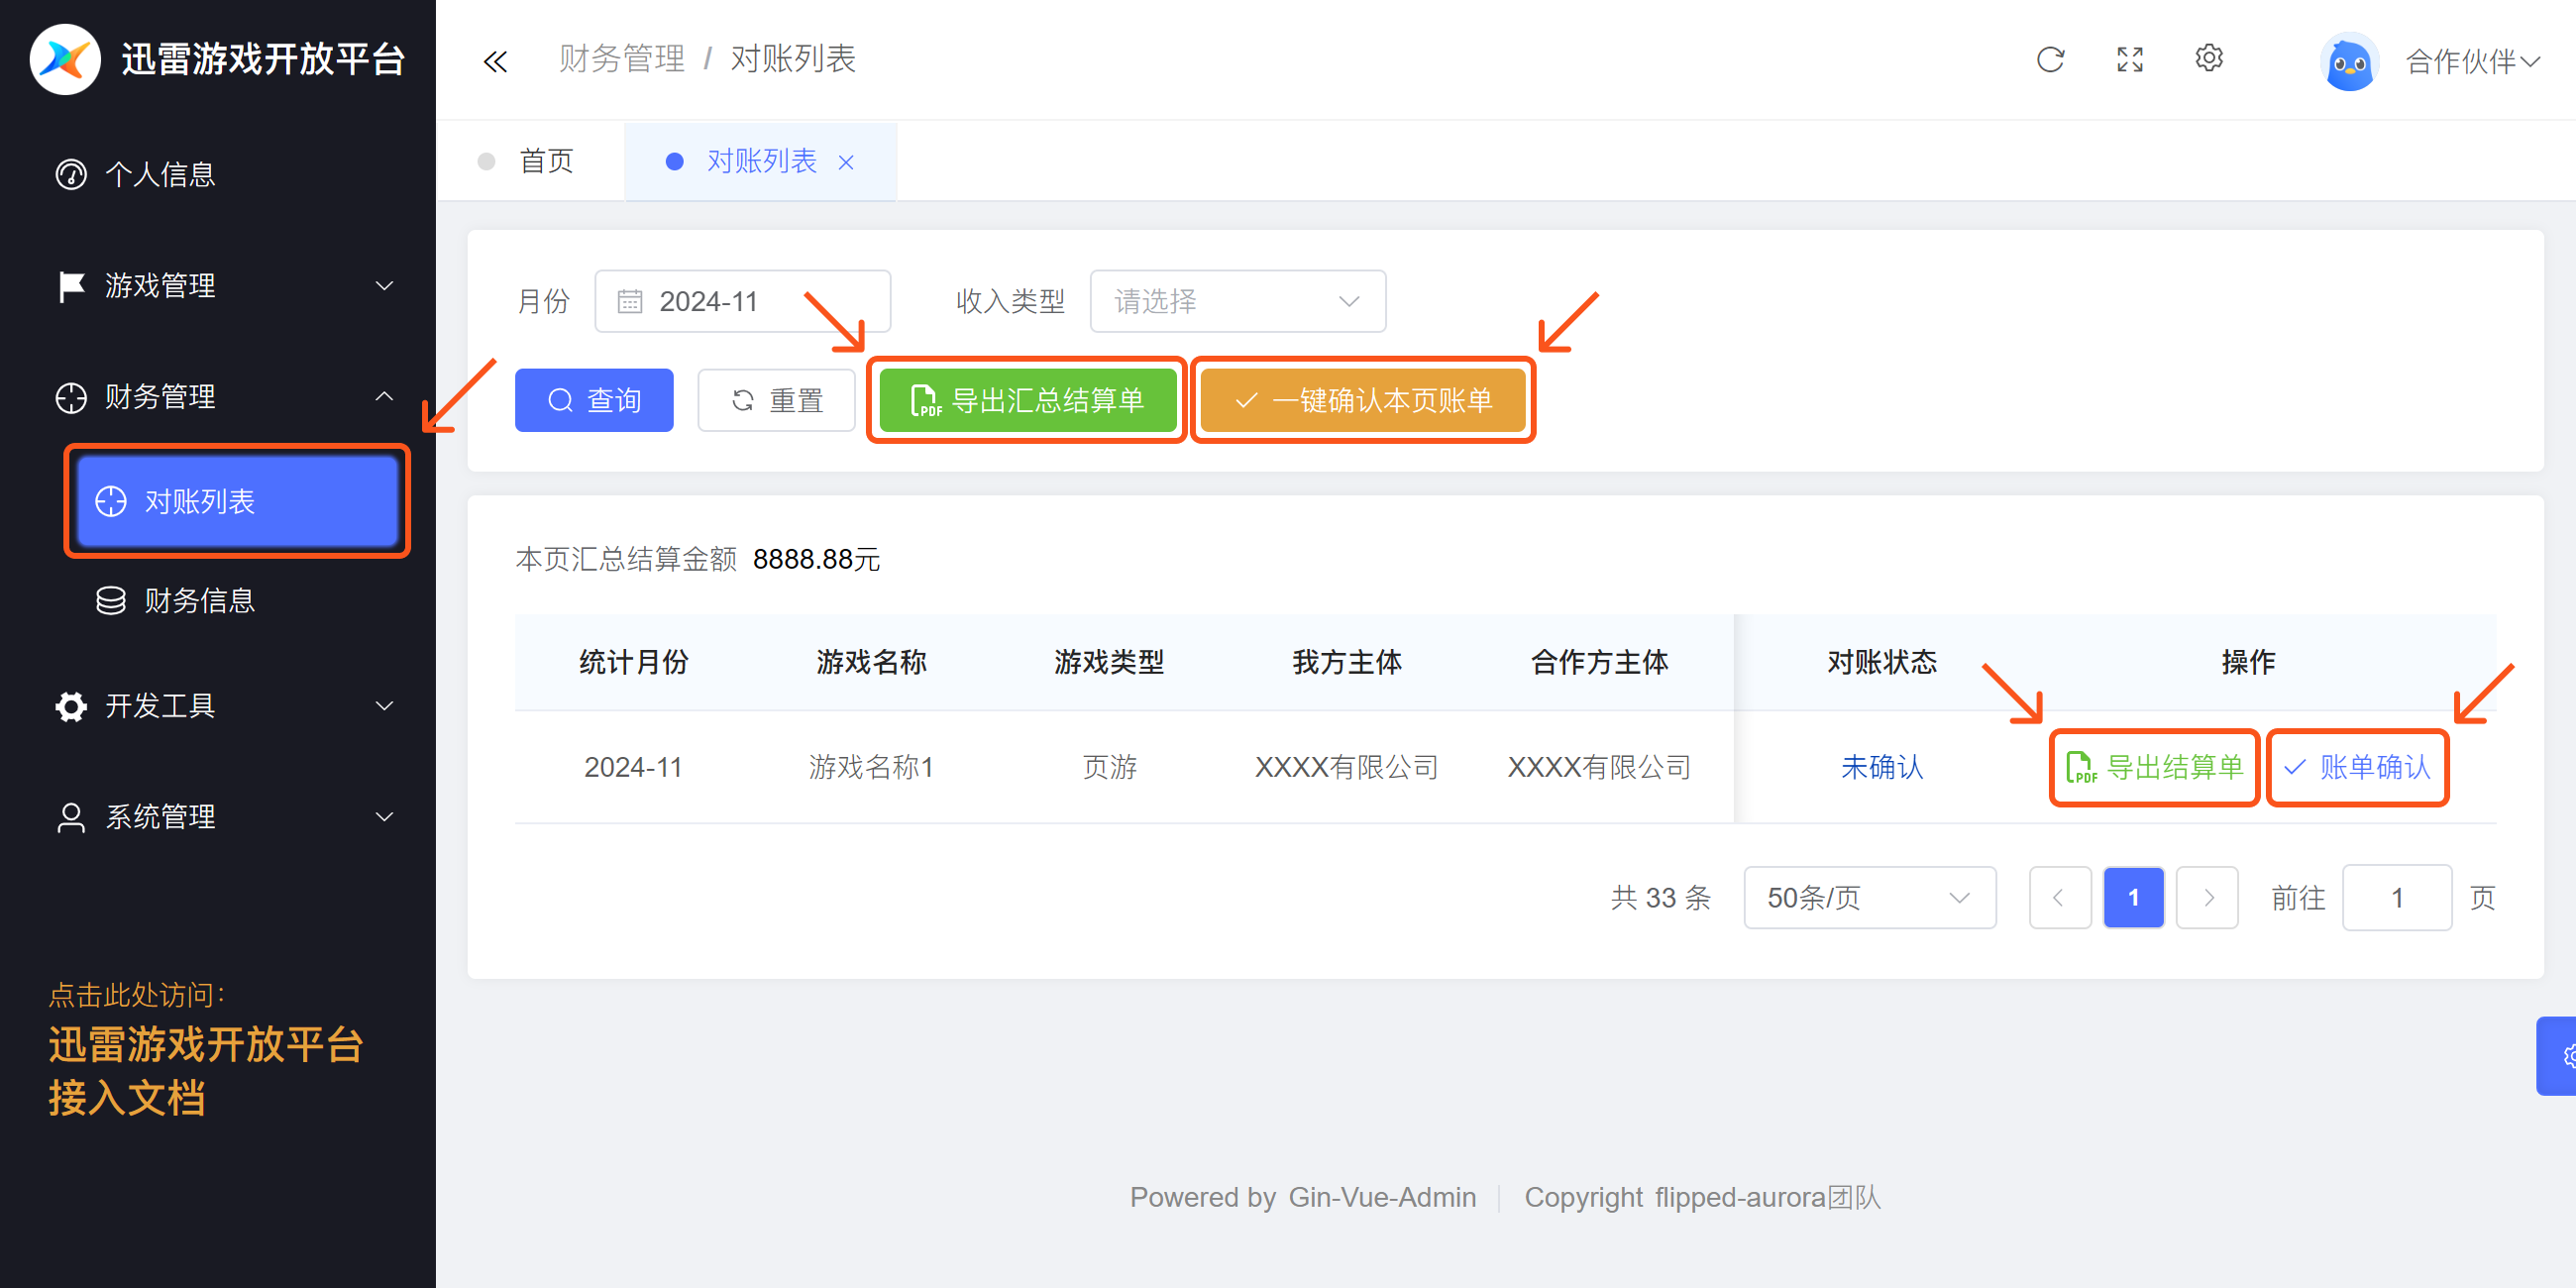This screenshot has height=1288, width=2576.
Task: Toggle fullscreen with the expand icon
Action: point(2130,60)
